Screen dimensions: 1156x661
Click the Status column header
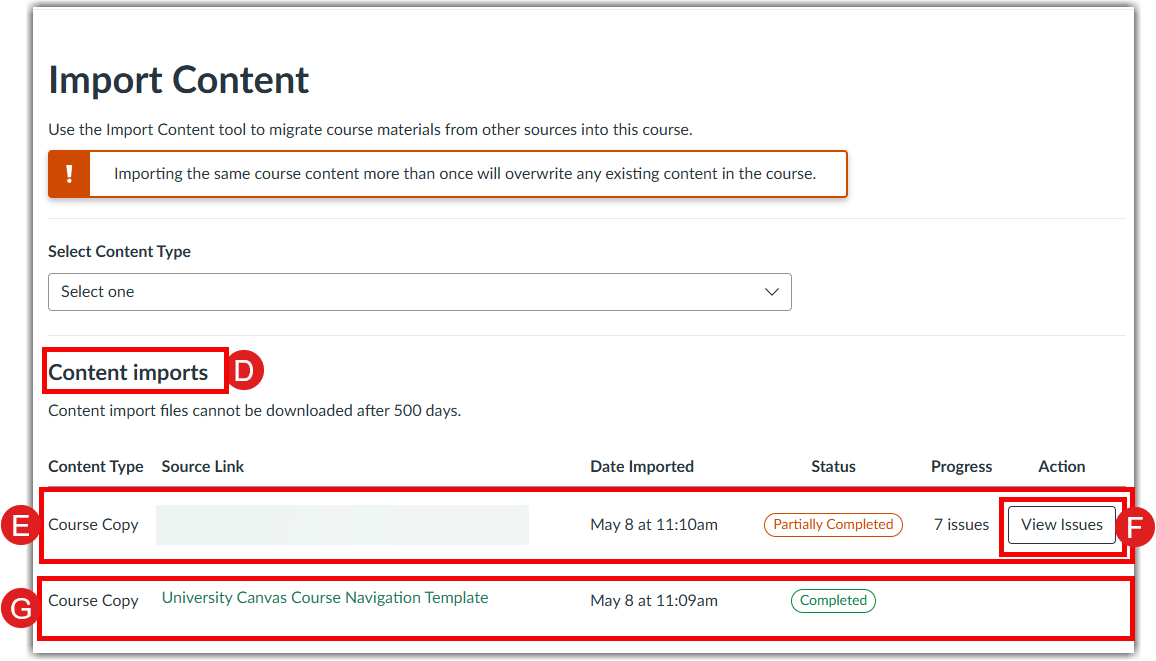pyautogui.click(x=833, y=467)
